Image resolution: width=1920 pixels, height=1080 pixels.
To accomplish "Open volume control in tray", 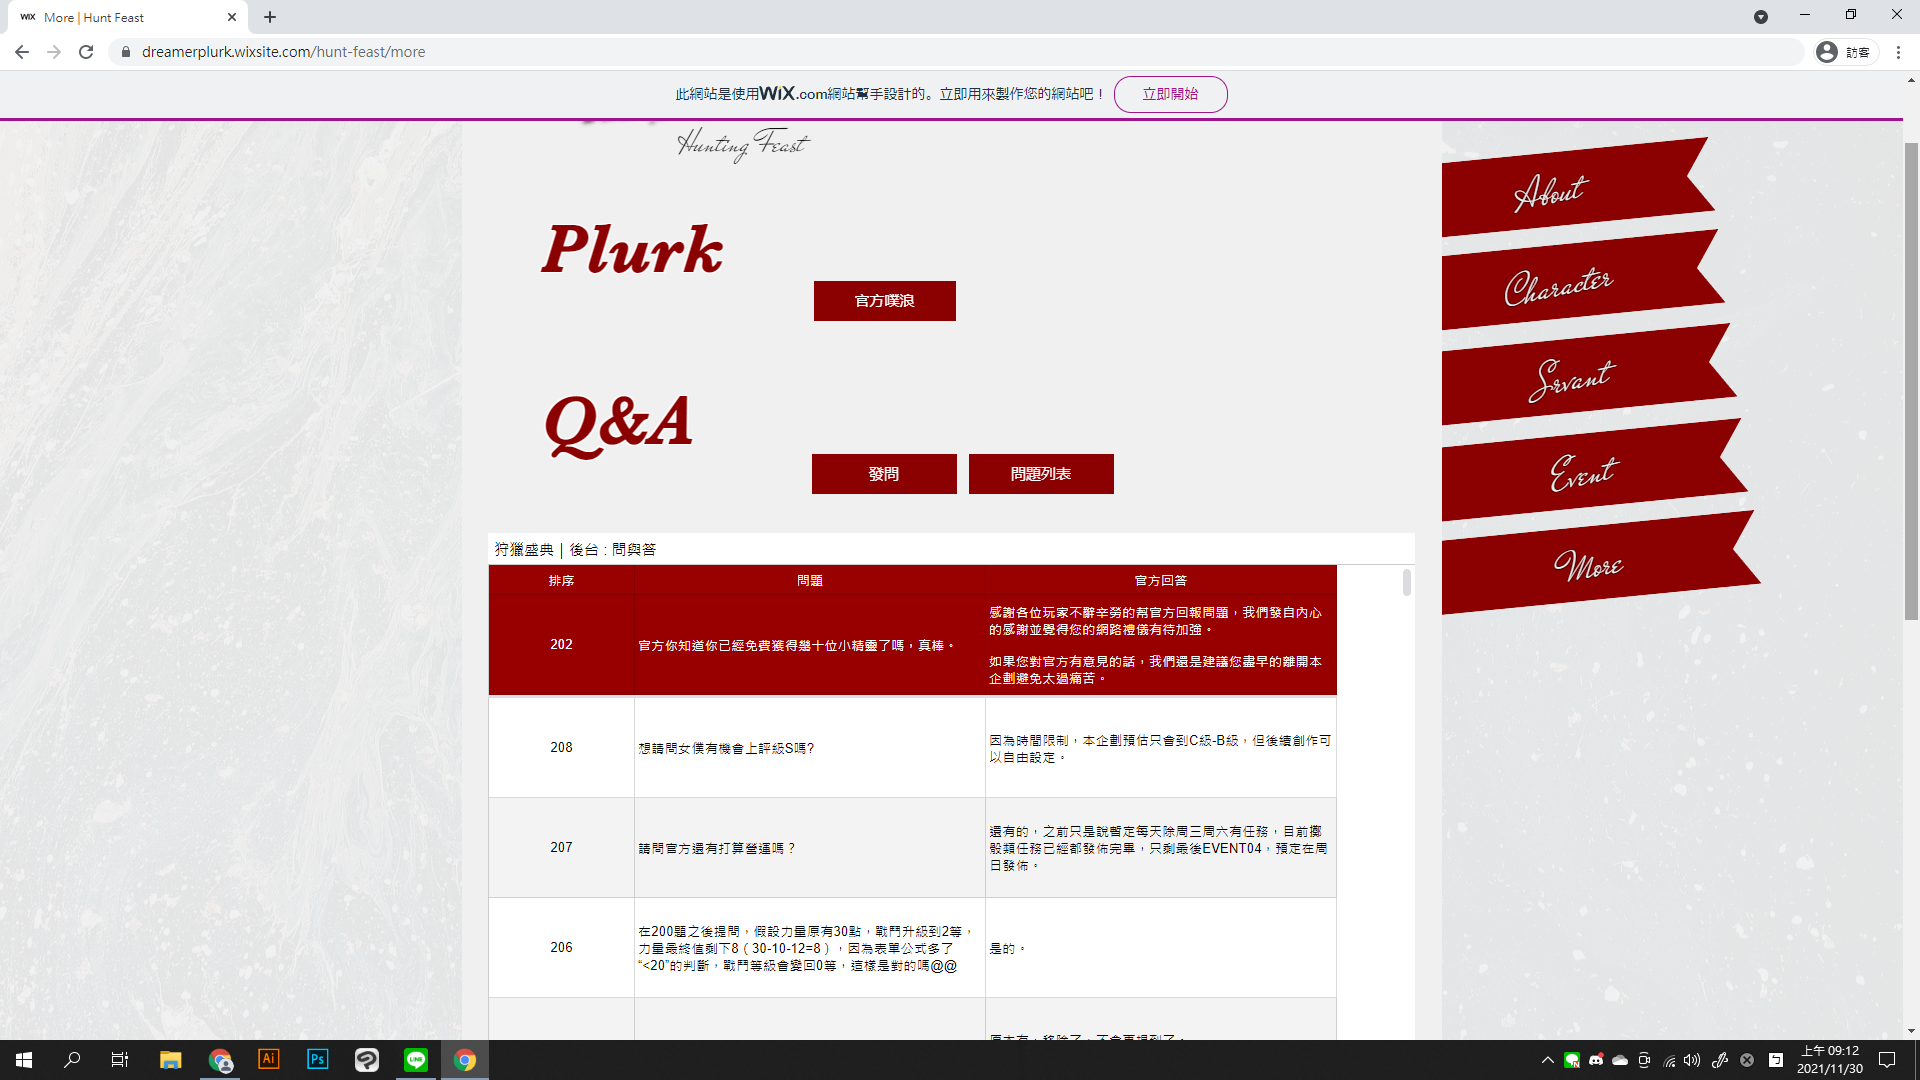I will point(1692,1060).
